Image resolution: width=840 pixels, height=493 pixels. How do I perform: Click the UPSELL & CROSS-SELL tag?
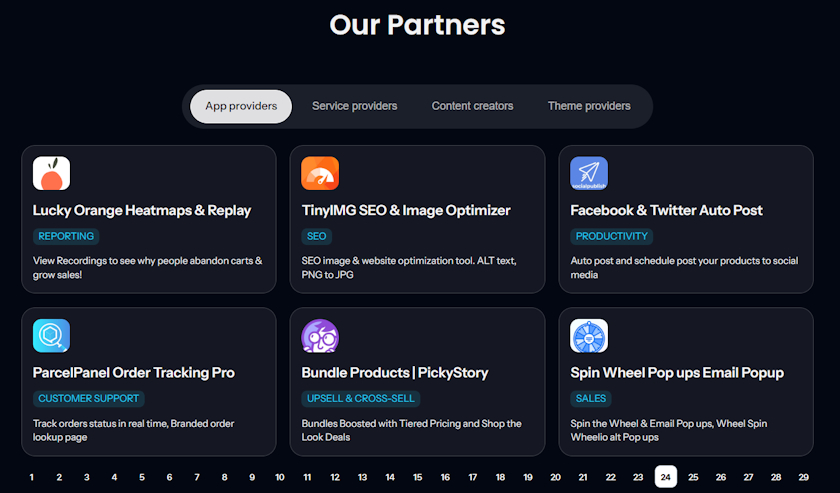[x=361, y=399]
